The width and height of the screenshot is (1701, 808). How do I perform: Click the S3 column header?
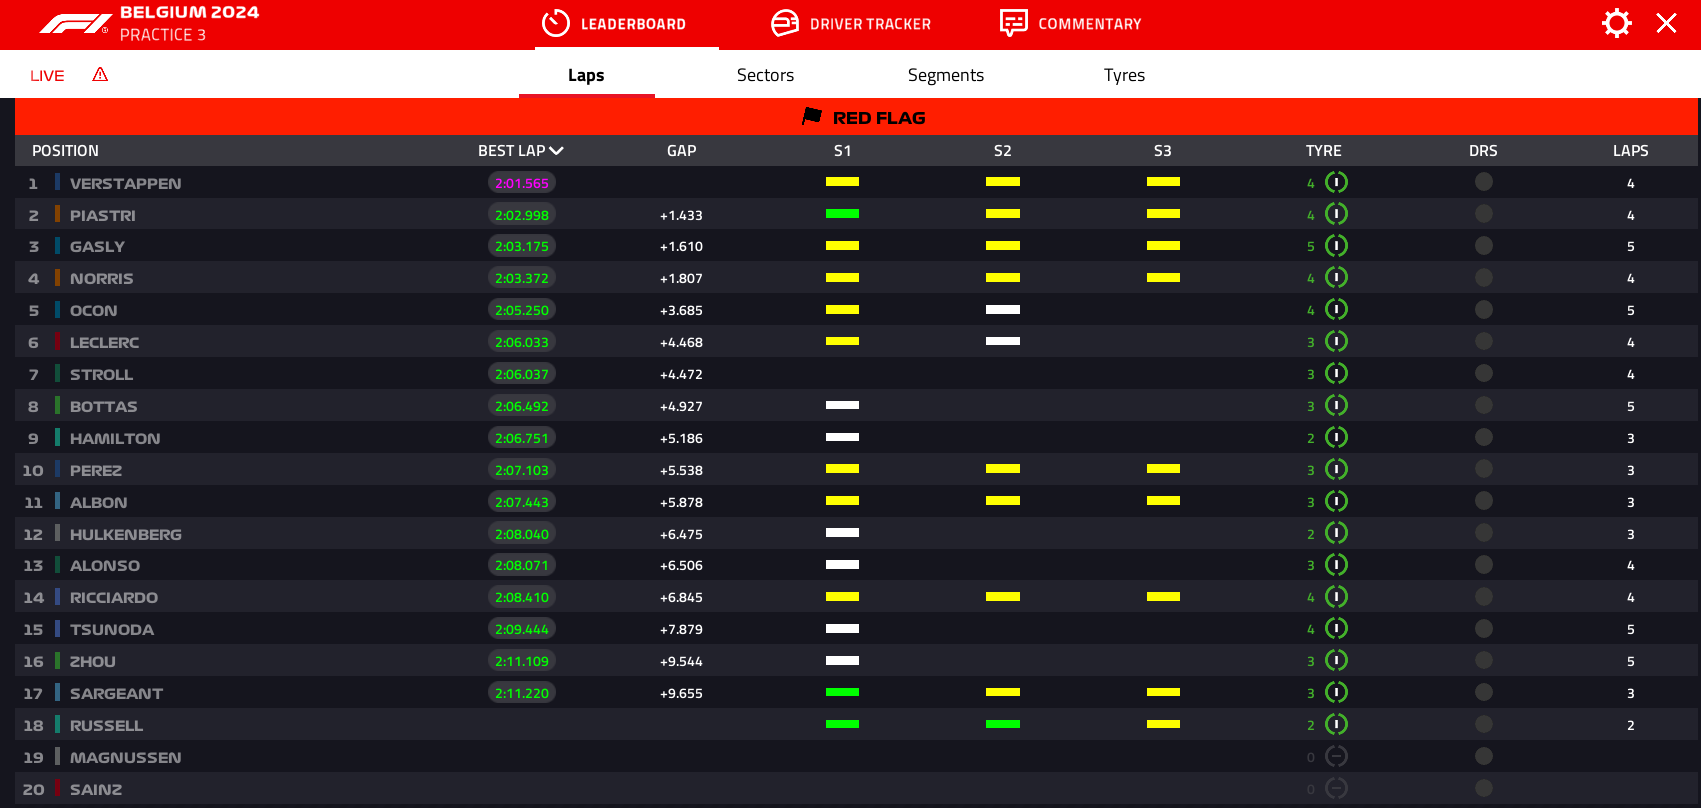tap(1162, 151)
